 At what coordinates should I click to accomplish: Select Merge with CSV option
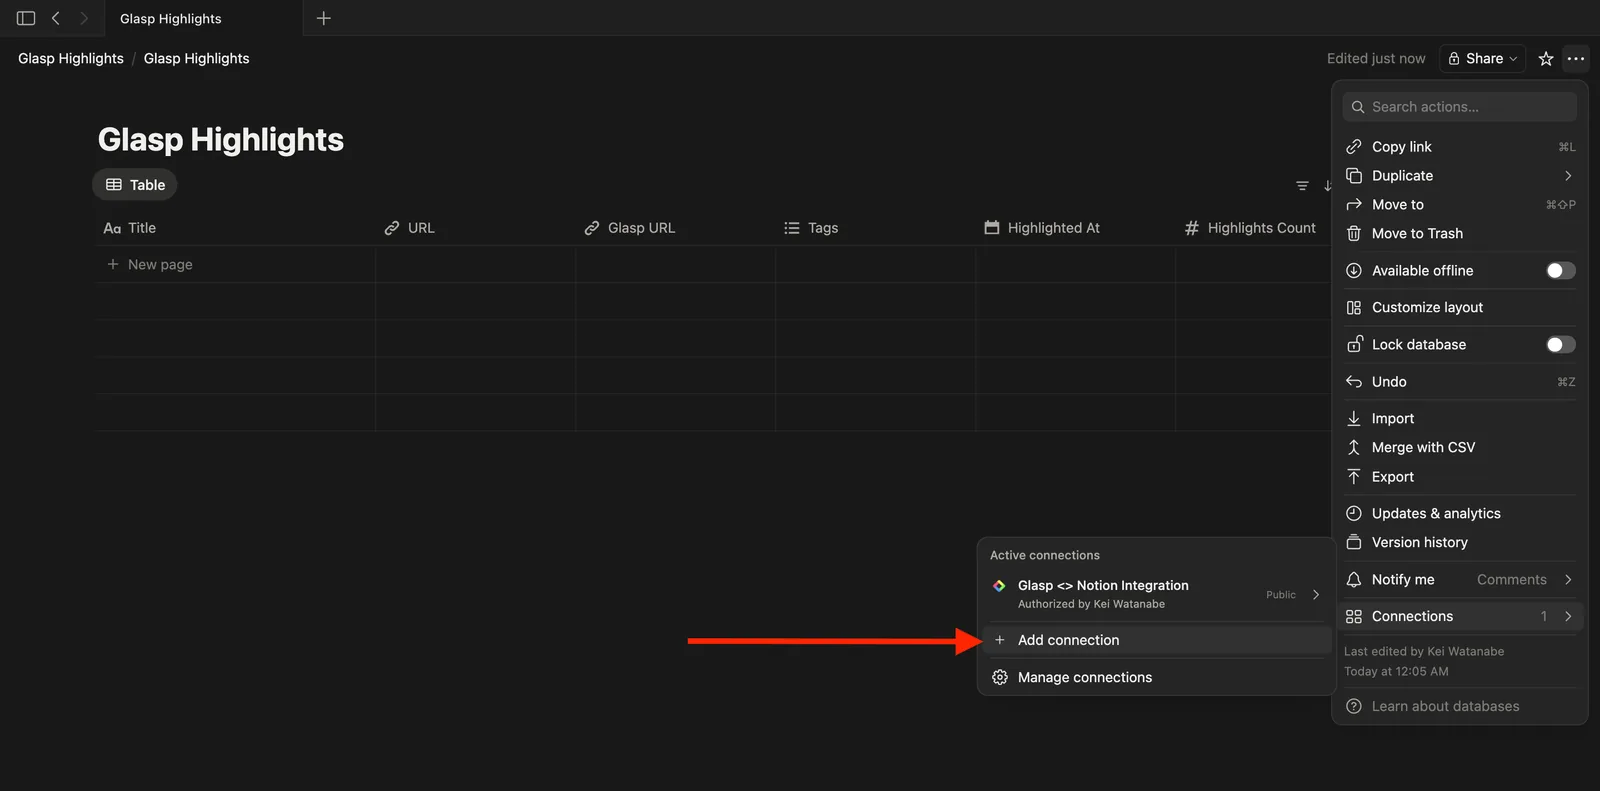tap(1460, 448)
